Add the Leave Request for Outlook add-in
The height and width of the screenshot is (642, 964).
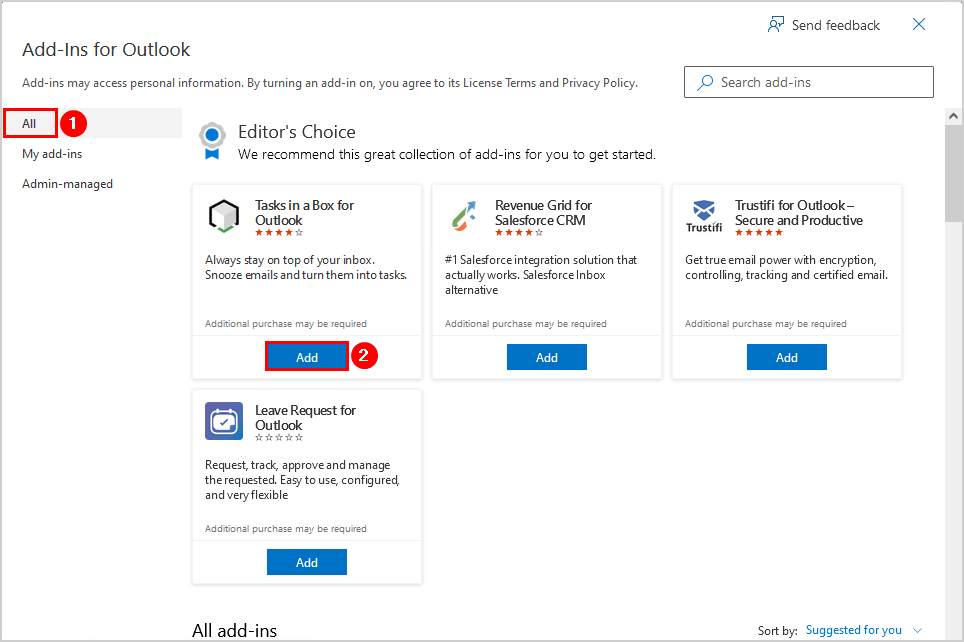[x=307, y=562]
